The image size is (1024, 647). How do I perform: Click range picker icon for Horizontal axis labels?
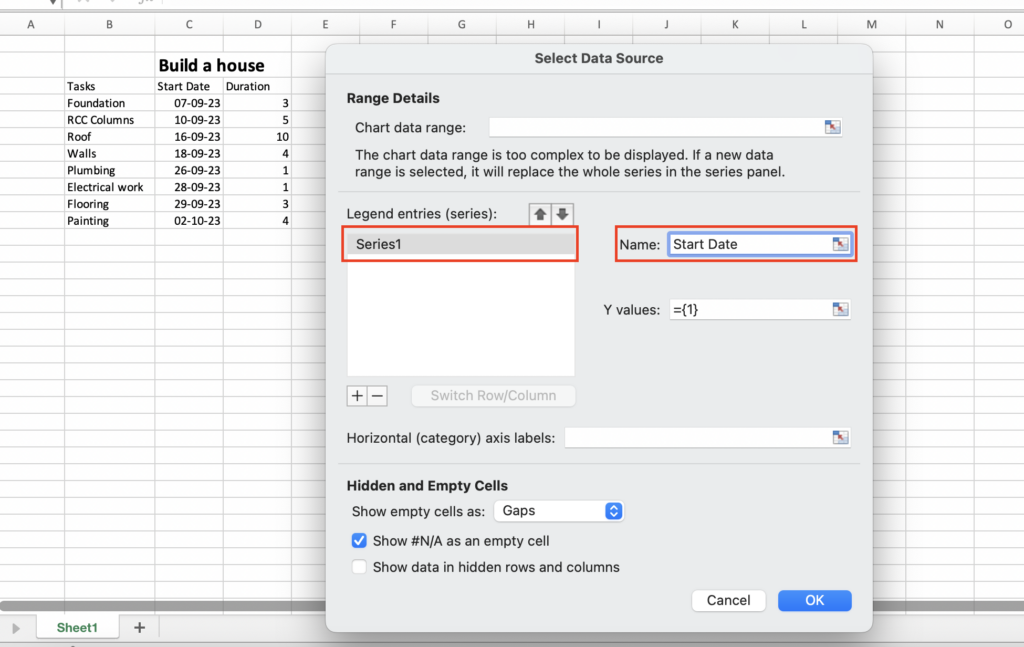coord(840,438)
